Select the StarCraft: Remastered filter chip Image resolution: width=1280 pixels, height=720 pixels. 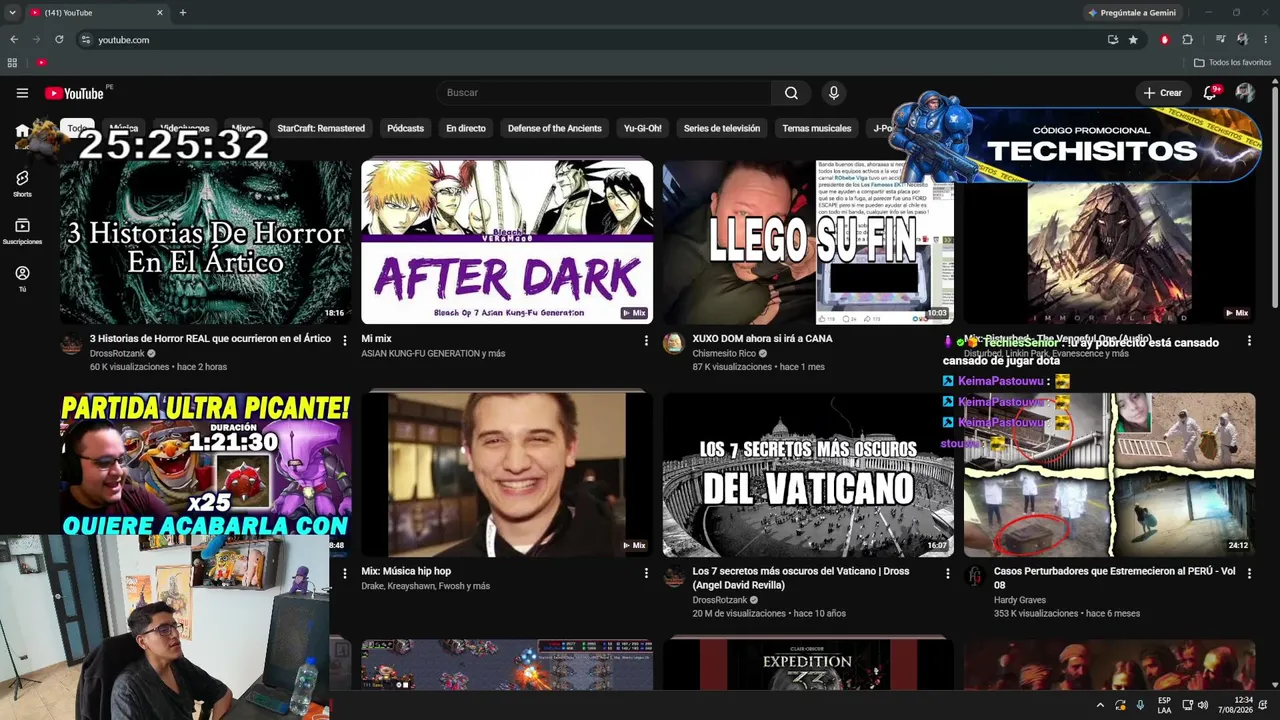[321, 128]
